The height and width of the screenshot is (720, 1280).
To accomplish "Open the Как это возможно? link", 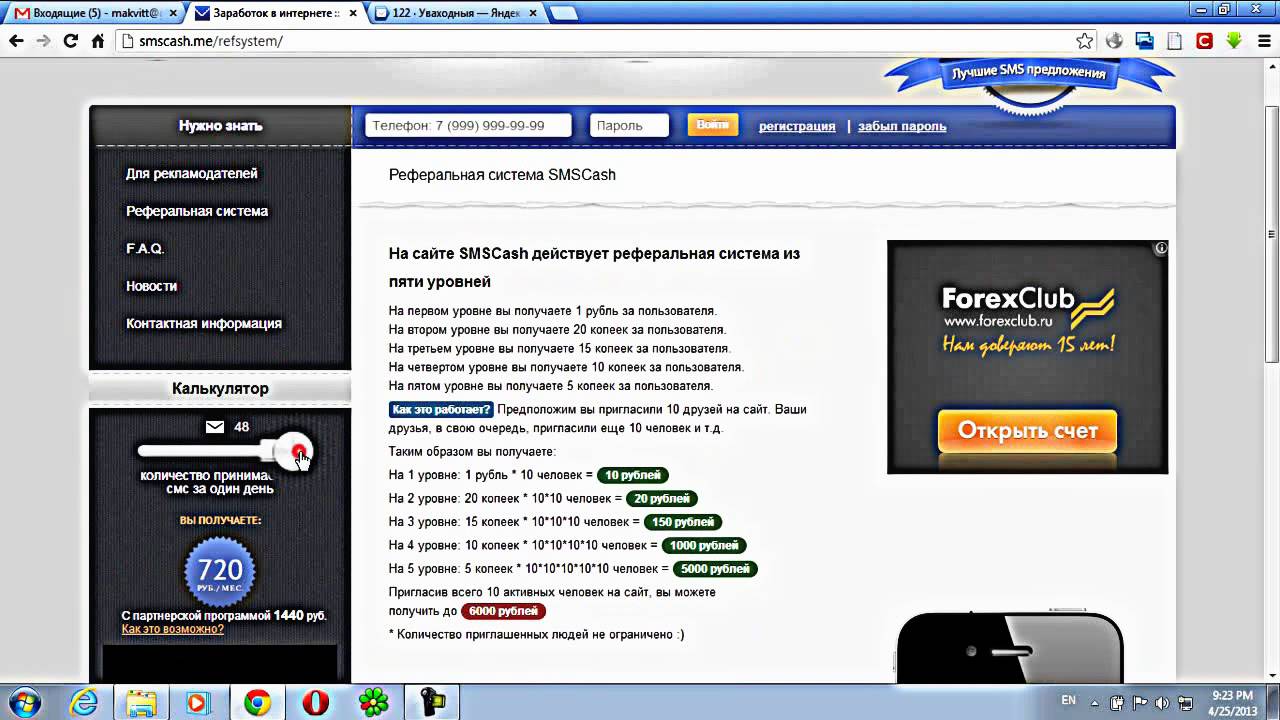I will 173,629.
